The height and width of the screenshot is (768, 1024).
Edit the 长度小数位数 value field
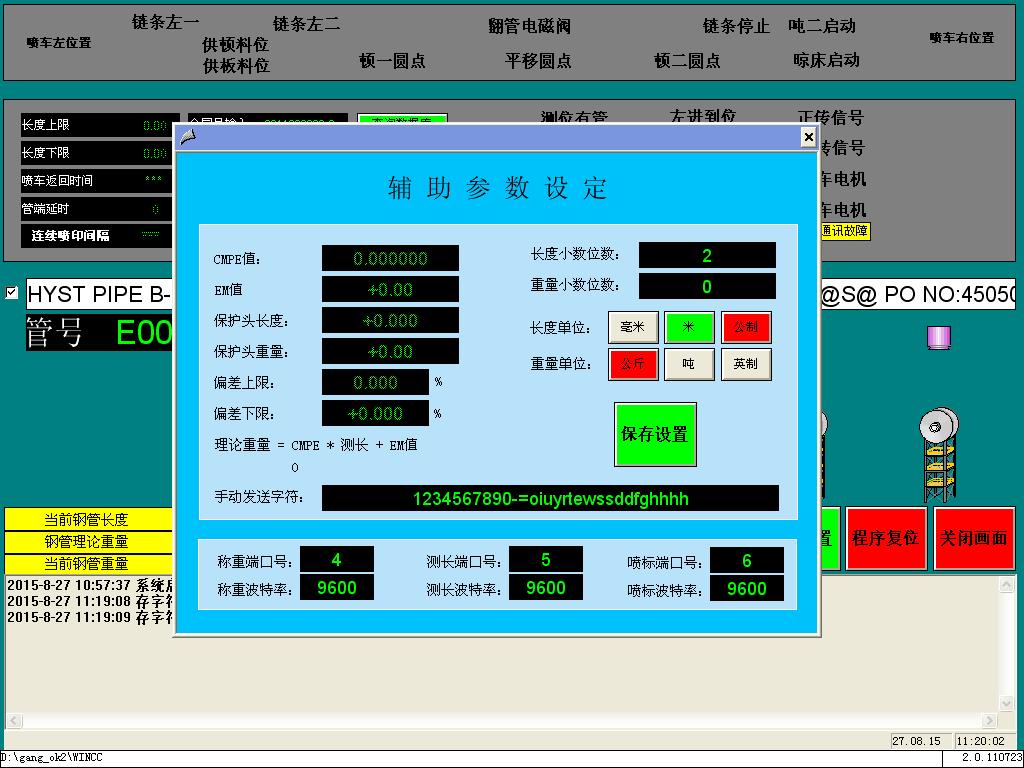[707, 255]
